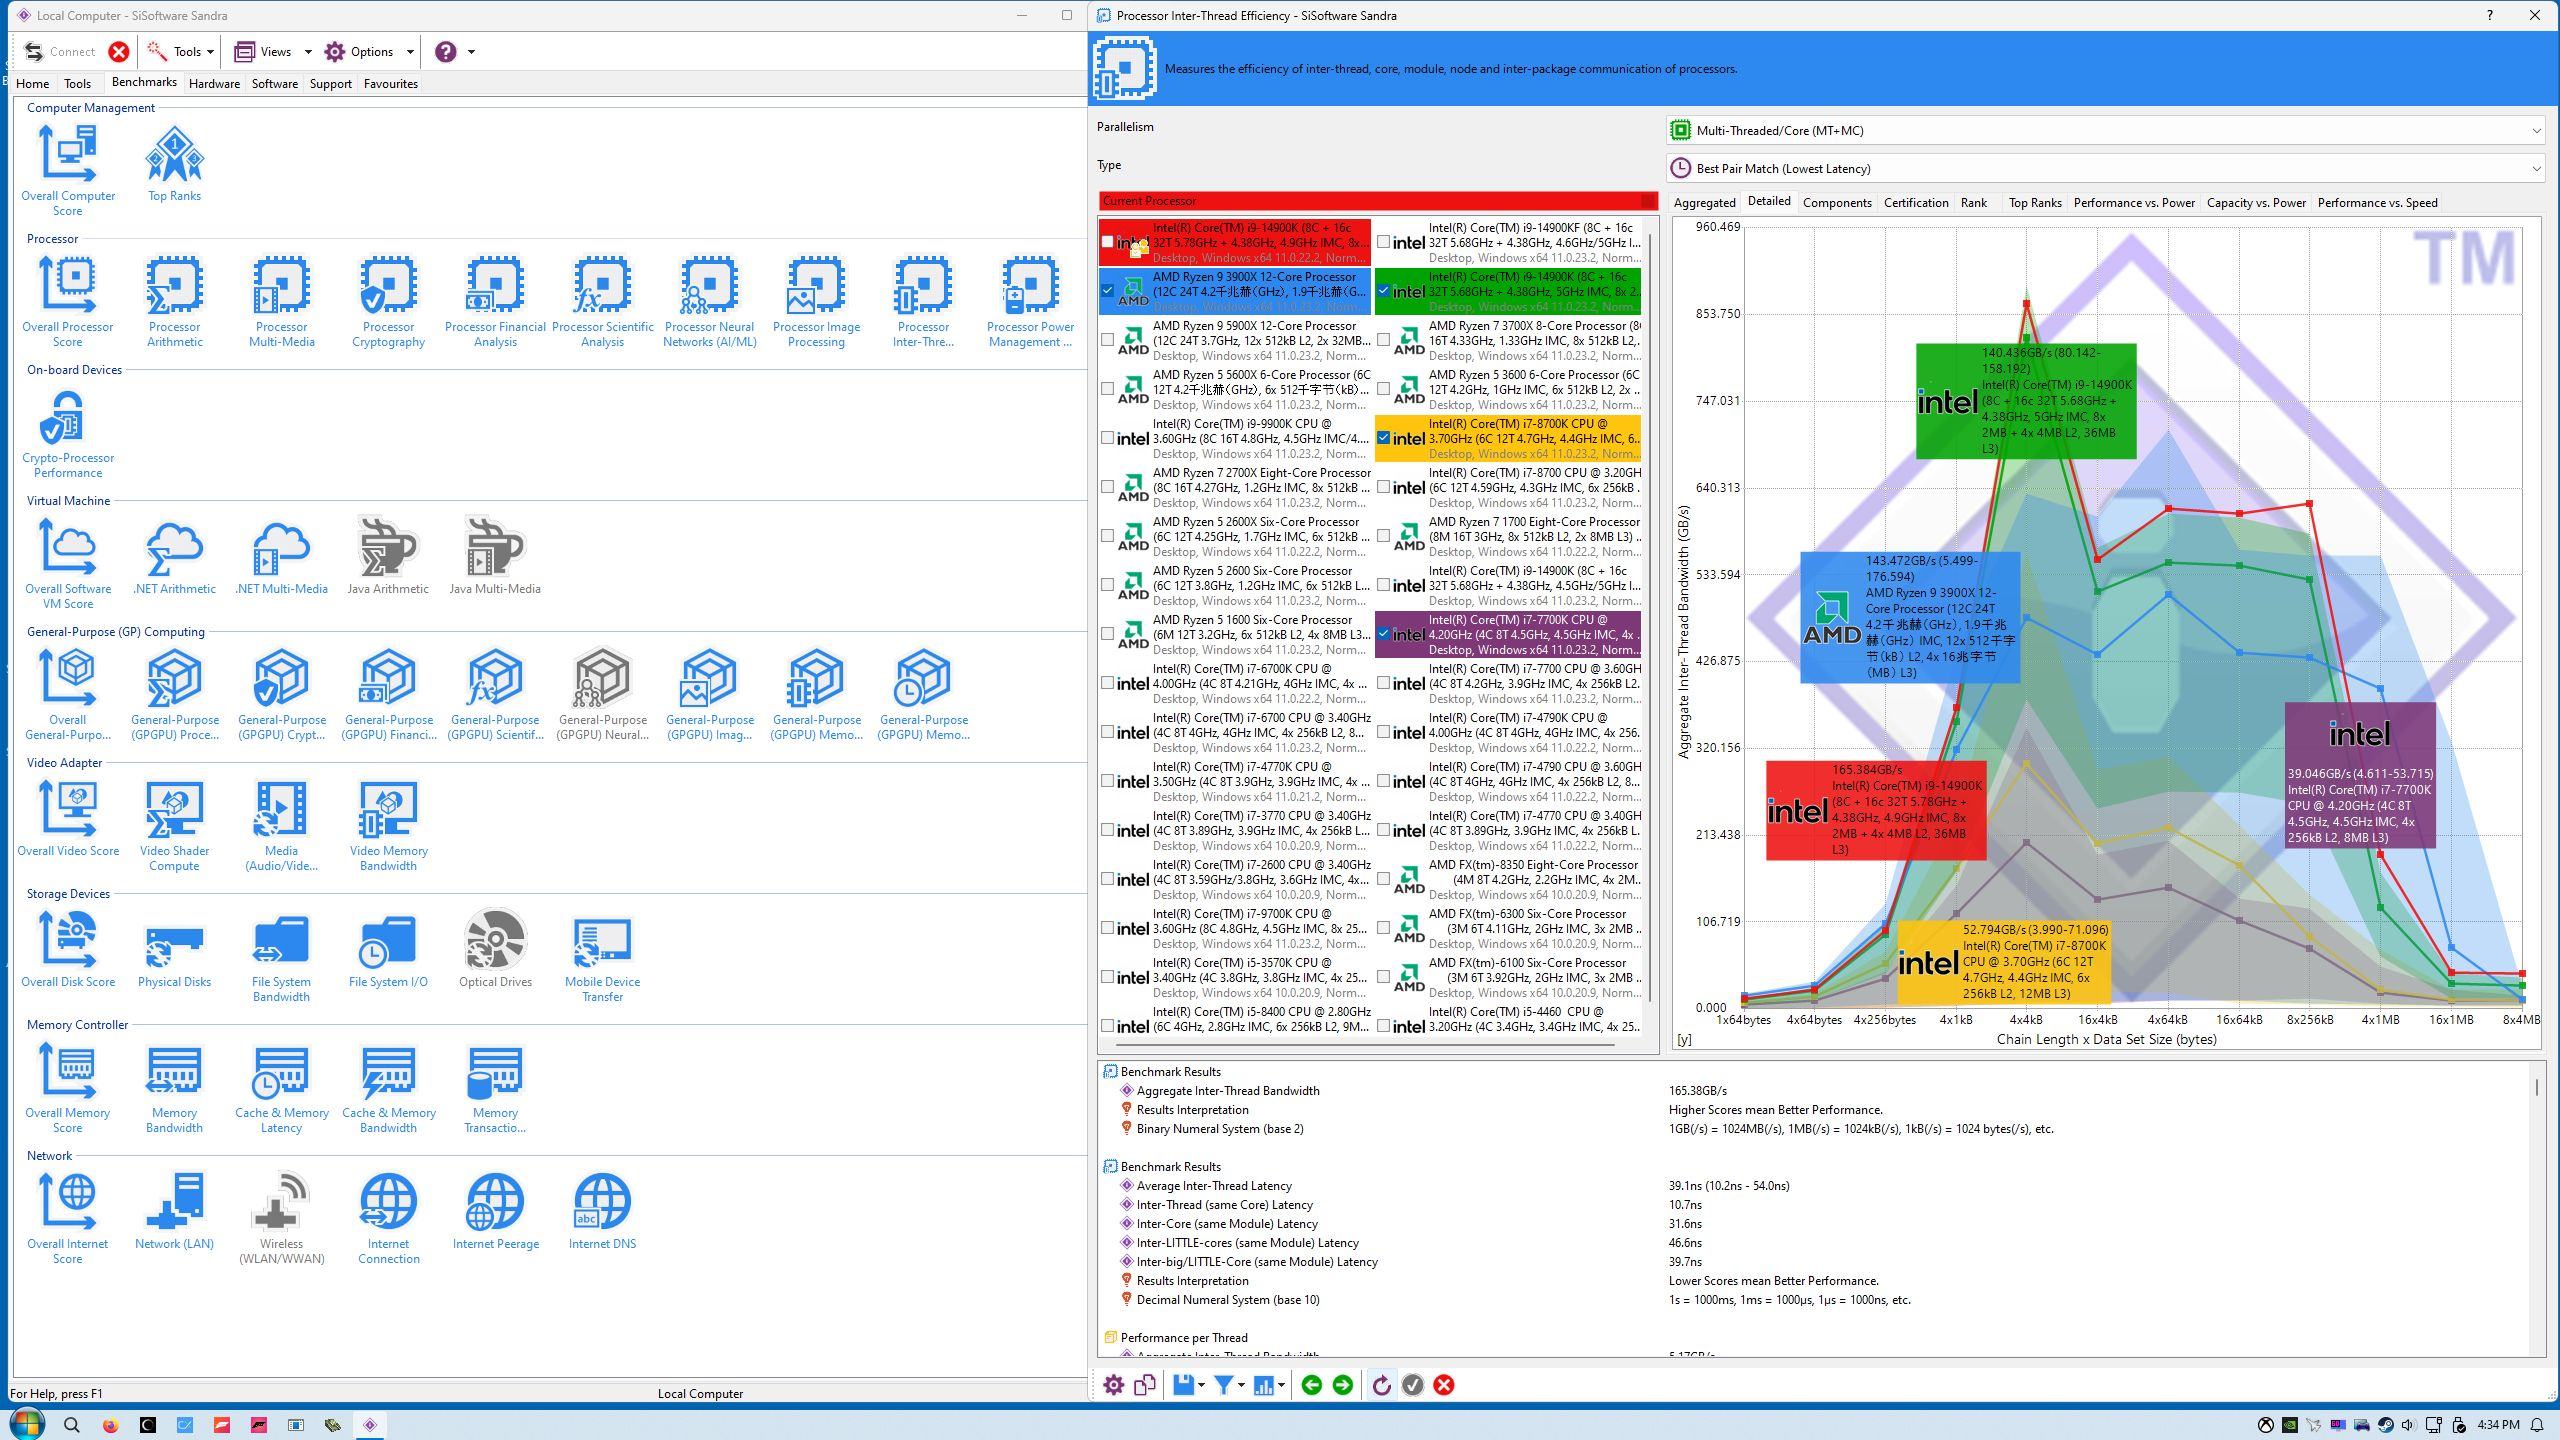2560x1440 pixels.
Task: Open Firefox from the taskbar
Action: [110, 1425]
